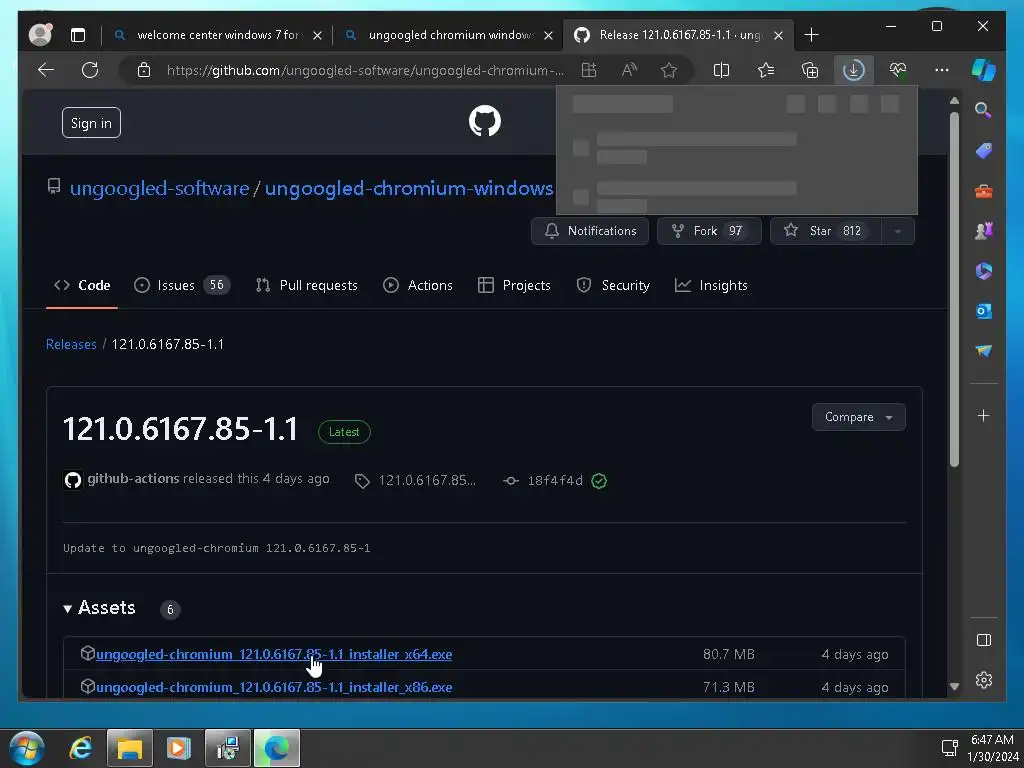The image size is (1024, 768).
Task: Open the sidebar Games chess icon
Action: coord(984,231)
